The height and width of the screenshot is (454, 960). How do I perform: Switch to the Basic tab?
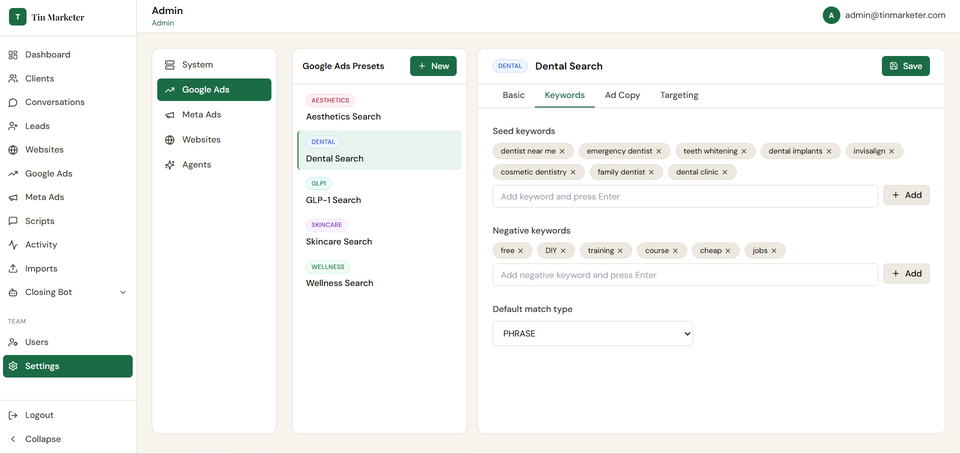pos(514,95)
